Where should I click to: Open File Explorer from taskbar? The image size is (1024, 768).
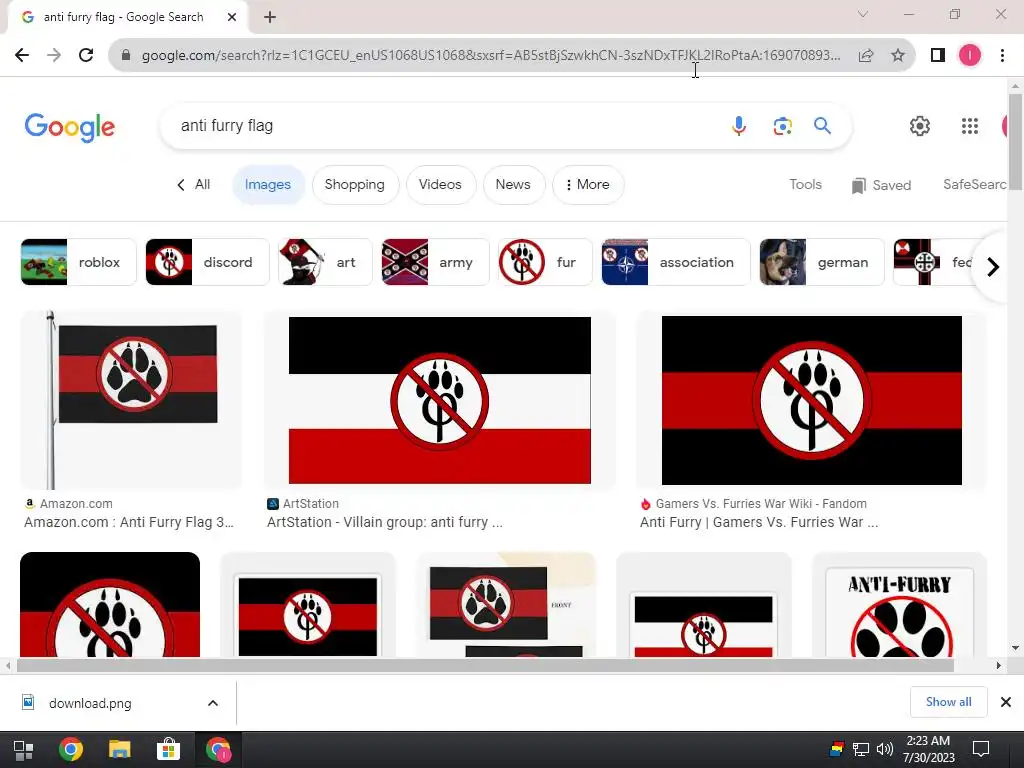coord(120,750)
